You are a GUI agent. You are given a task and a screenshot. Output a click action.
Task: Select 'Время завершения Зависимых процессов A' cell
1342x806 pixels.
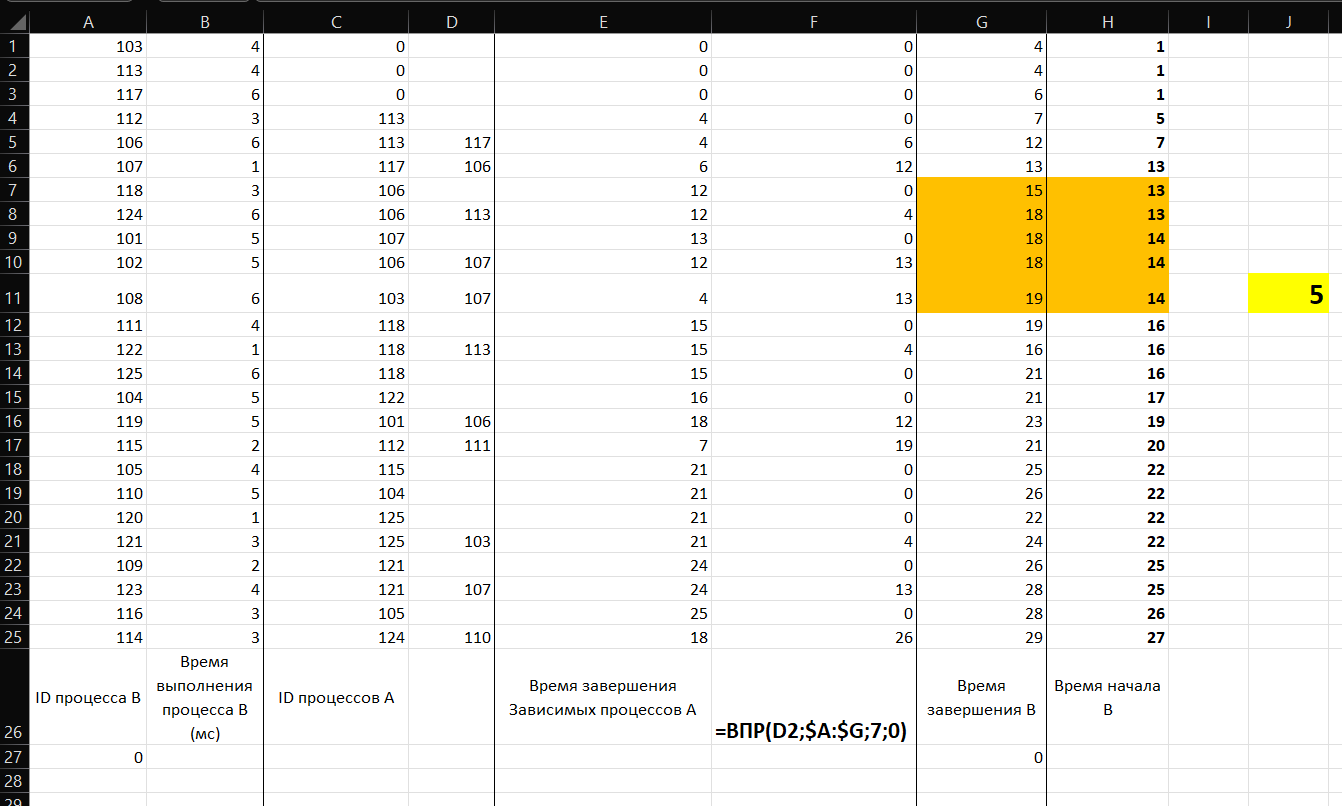point(603,697)
